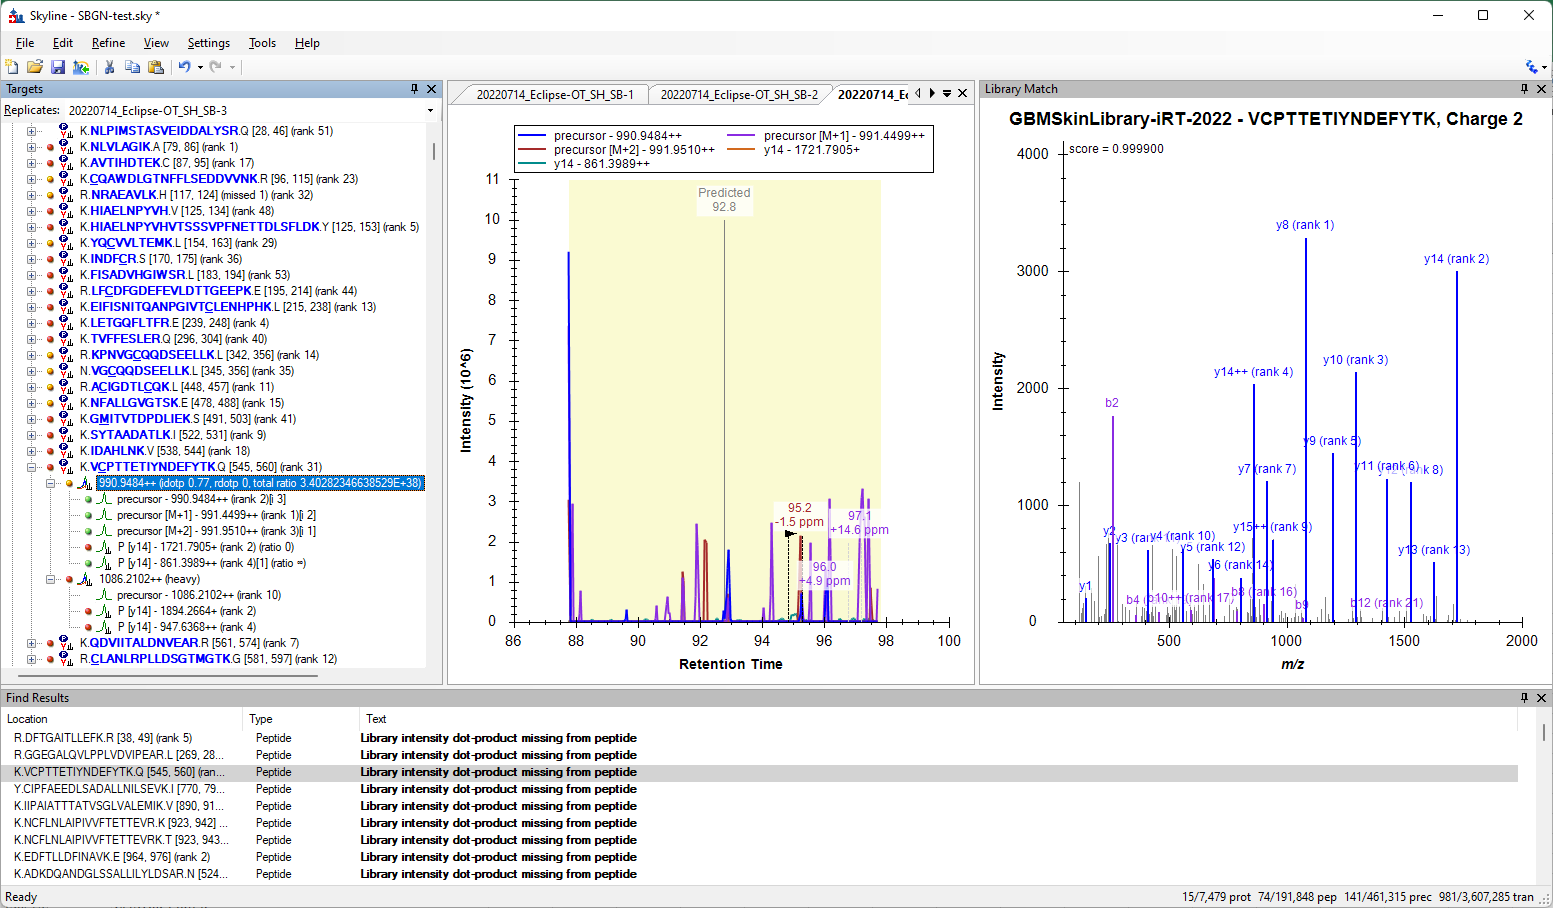Click the New Document toolbar icon
The width and height of the screenshot is (1553, 908).
[x=12, y=67]
